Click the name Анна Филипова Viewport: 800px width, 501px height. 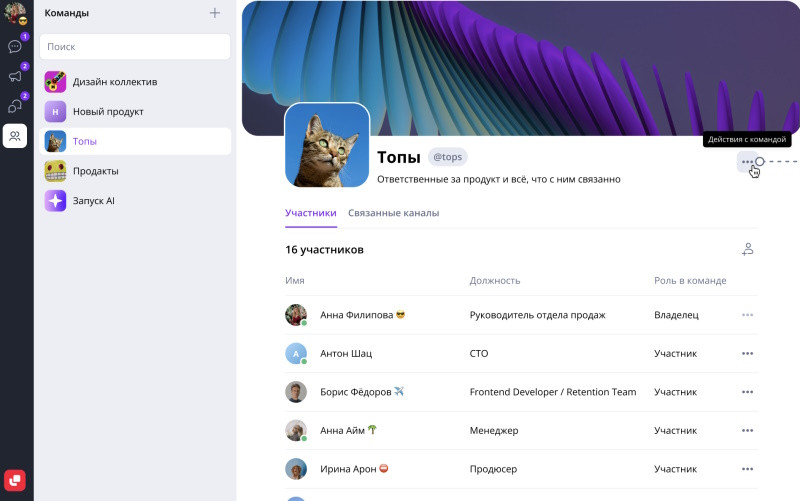pyautogui.click(x=357, y=315)
